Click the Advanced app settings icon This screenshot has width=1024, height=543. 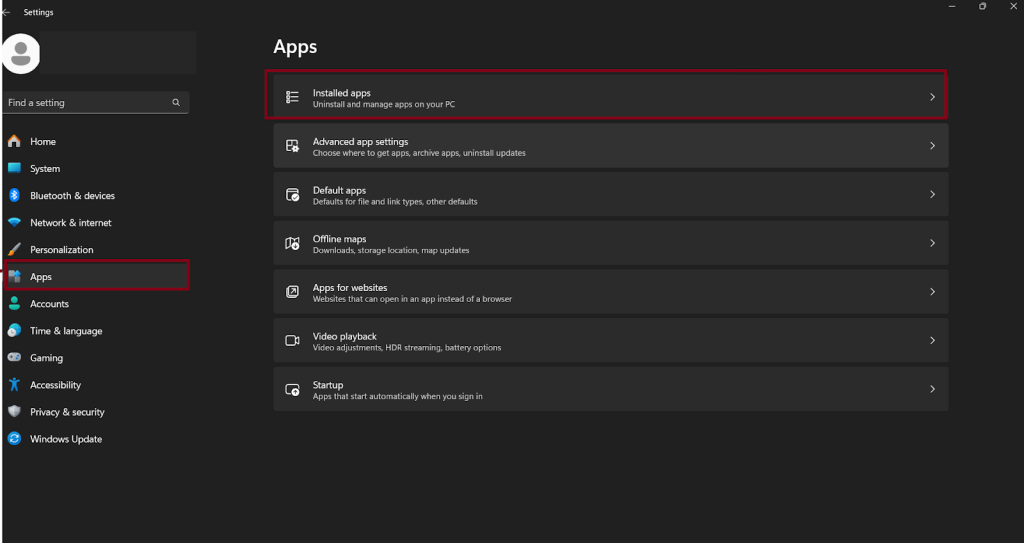point(293,146)
